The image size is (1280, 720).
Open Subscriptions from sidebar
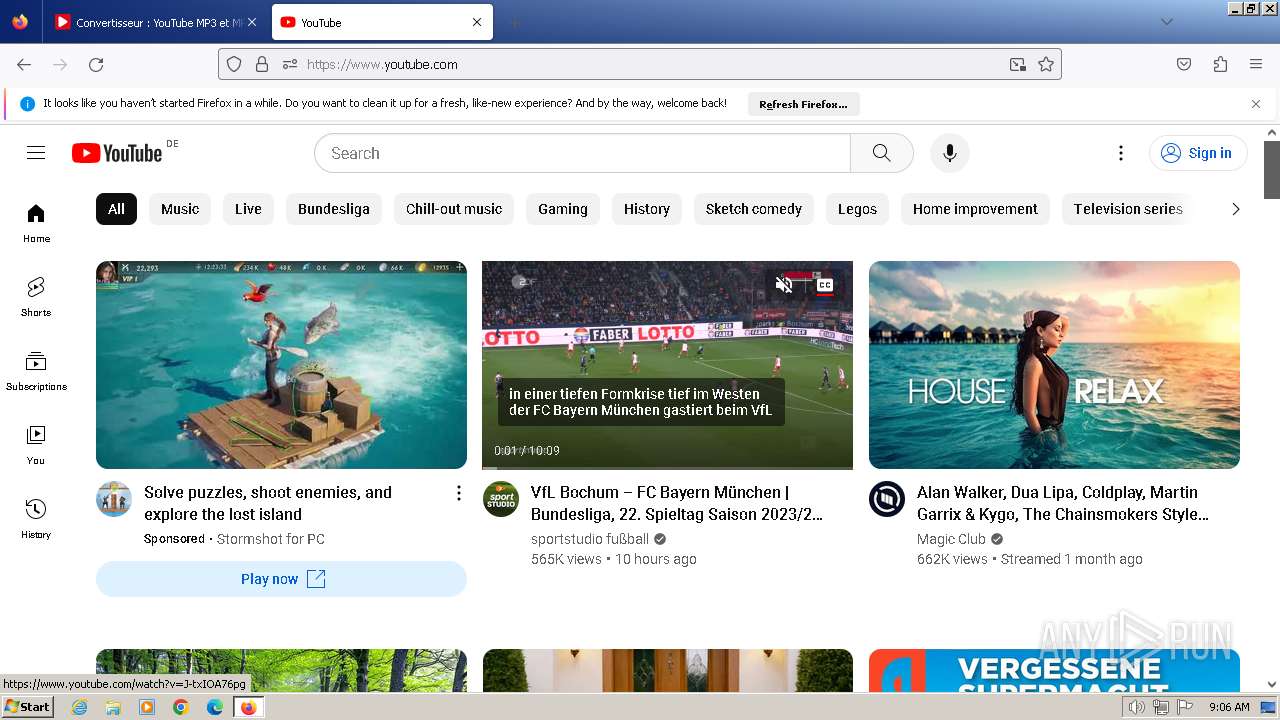pos(36,371)
